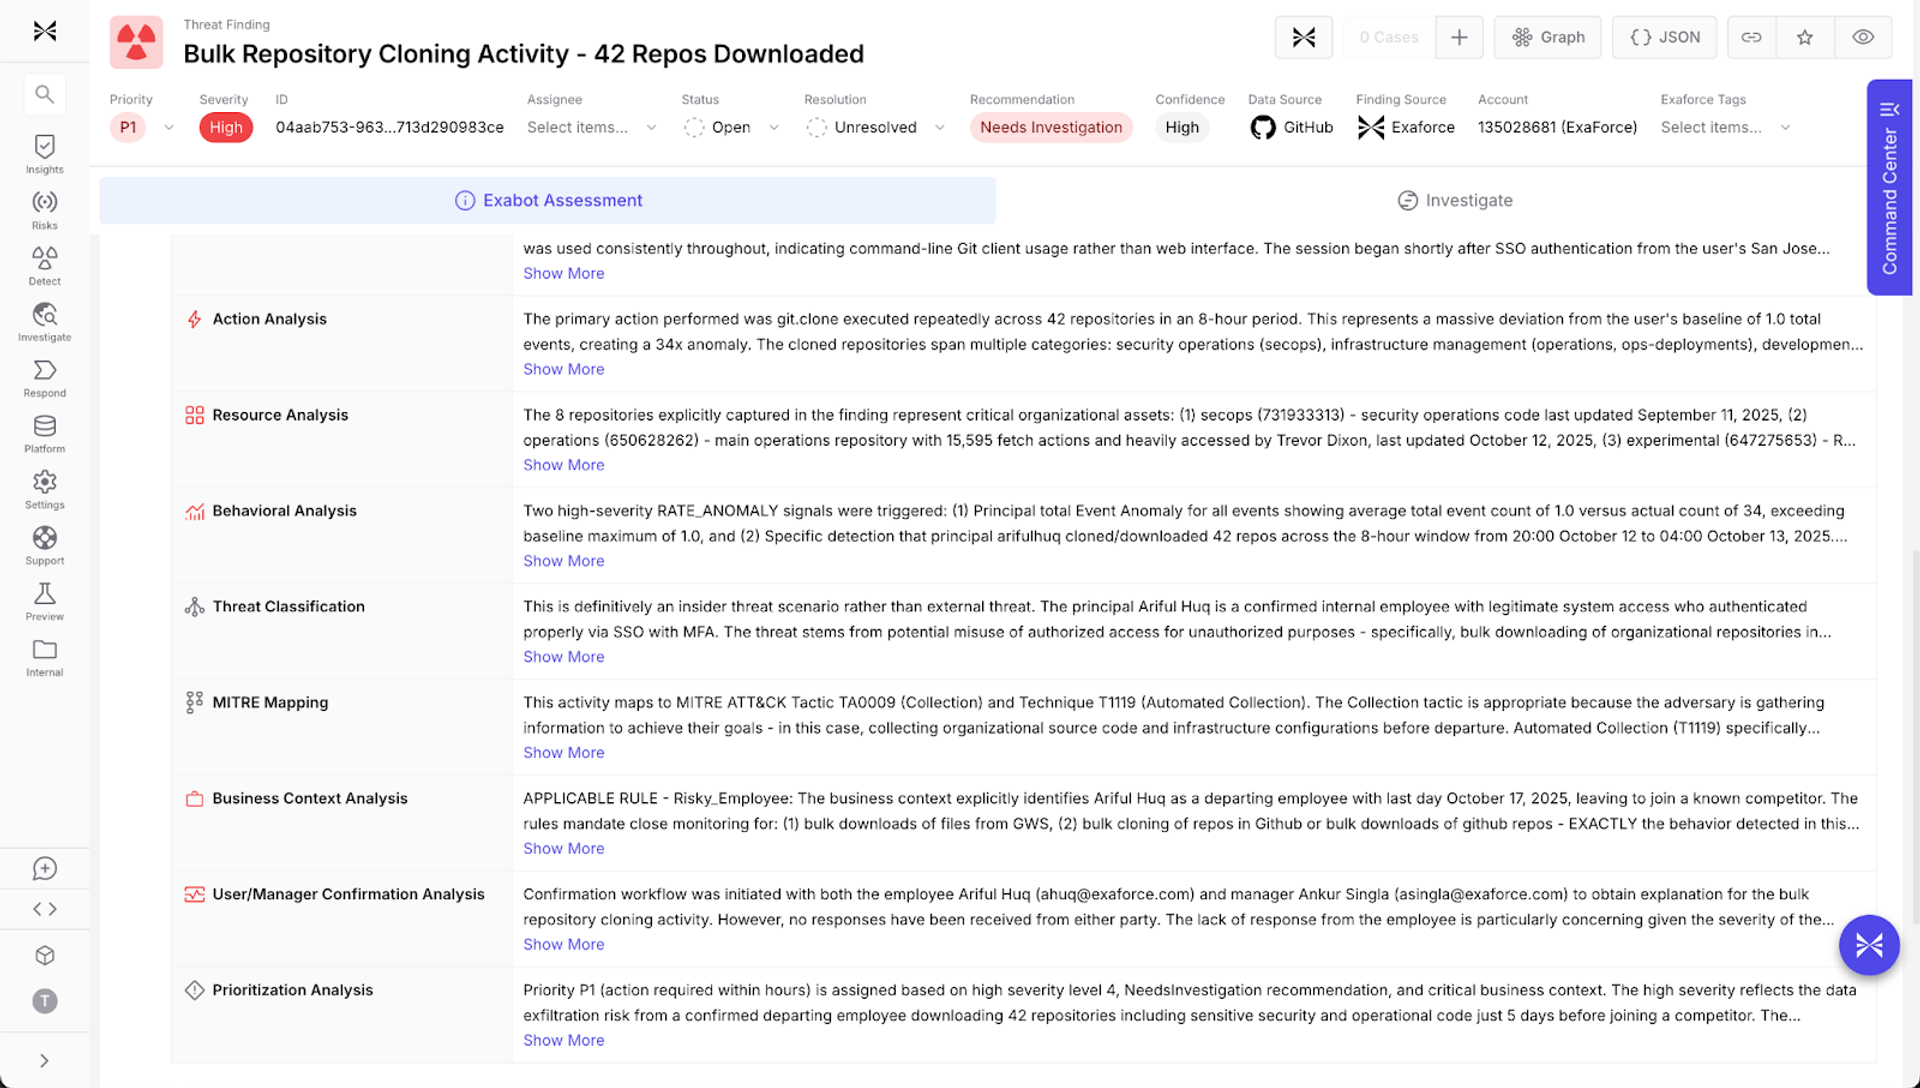Go to Risks section
1920x1088 pixels.
(x=44, y=210)
